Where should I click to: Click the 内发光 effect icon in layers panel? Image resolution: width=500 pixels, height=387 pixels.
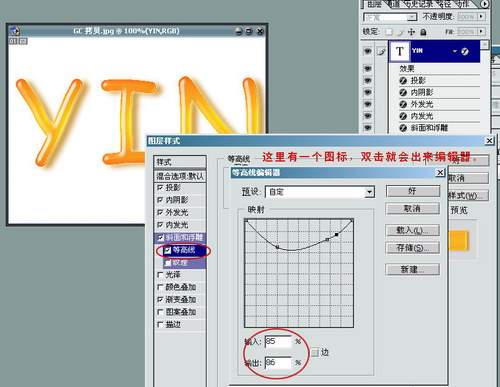(403, 116)
